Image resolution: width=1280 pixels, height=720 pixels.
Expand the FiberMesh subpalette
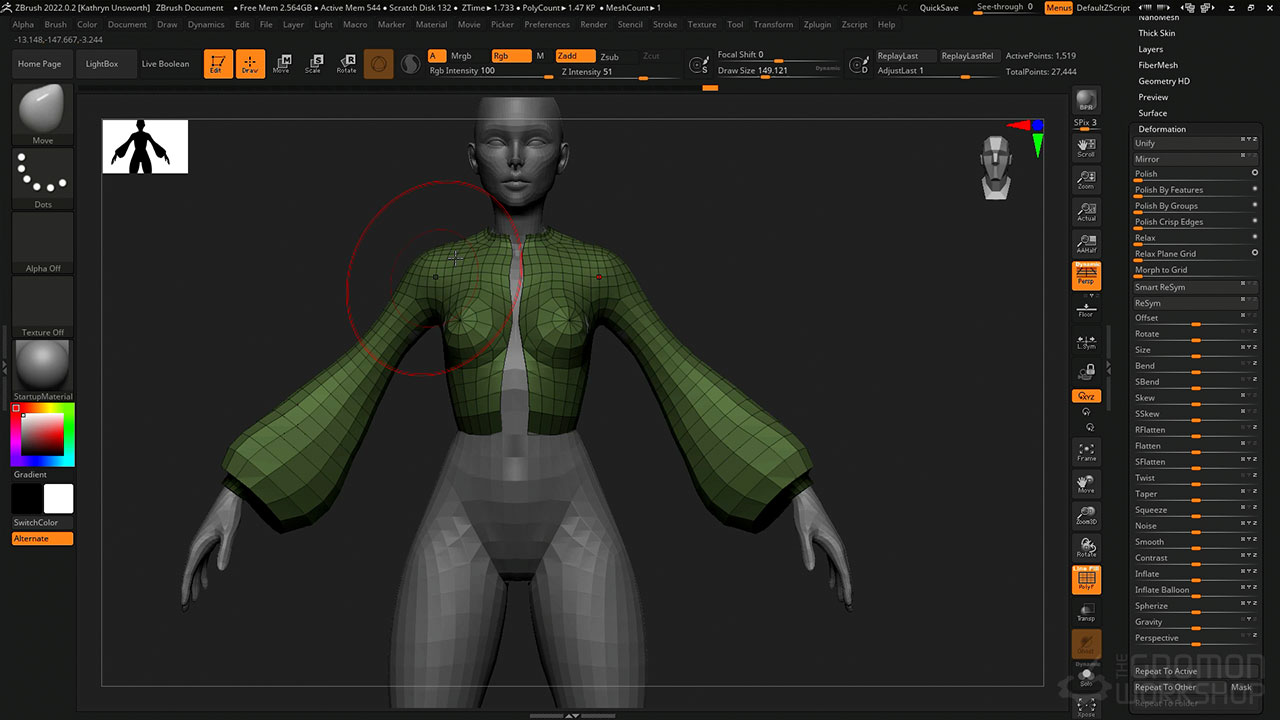(x=1158, y=65)
